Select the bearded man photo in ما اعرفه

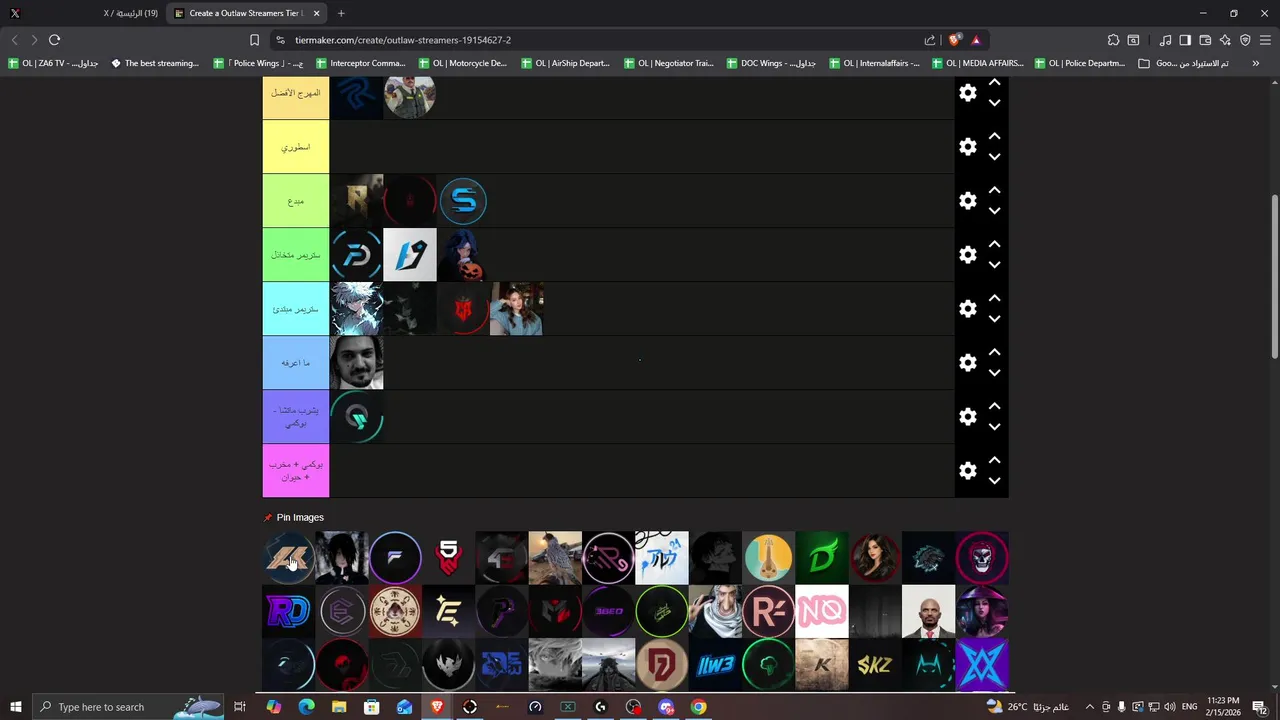(356, 363)
